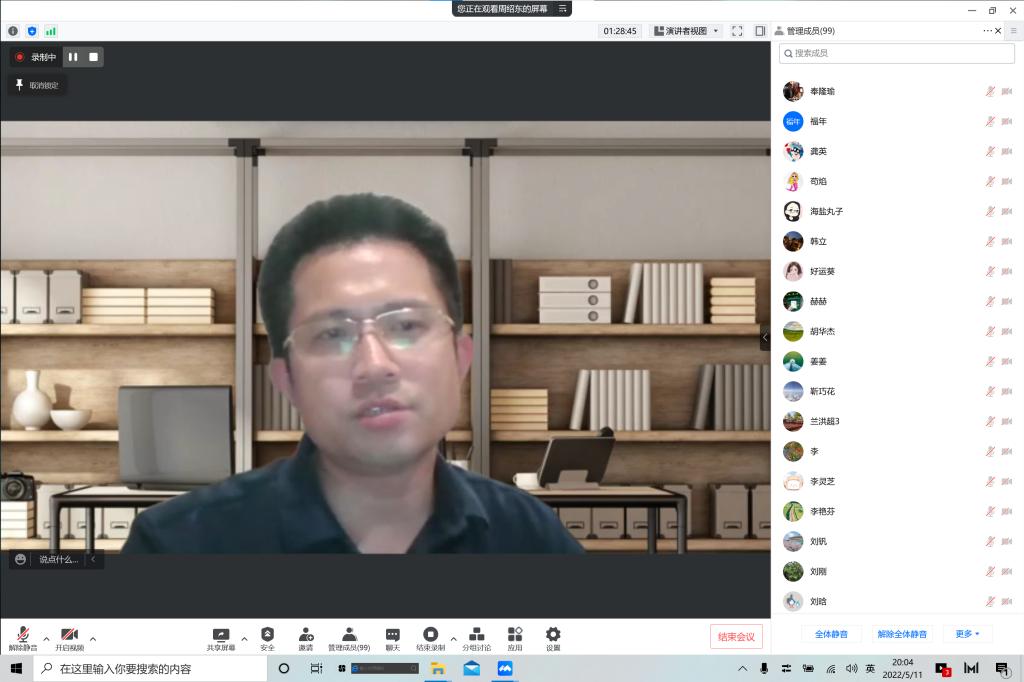Expand audio options arrow beside mute button

[x=46, y=638]
